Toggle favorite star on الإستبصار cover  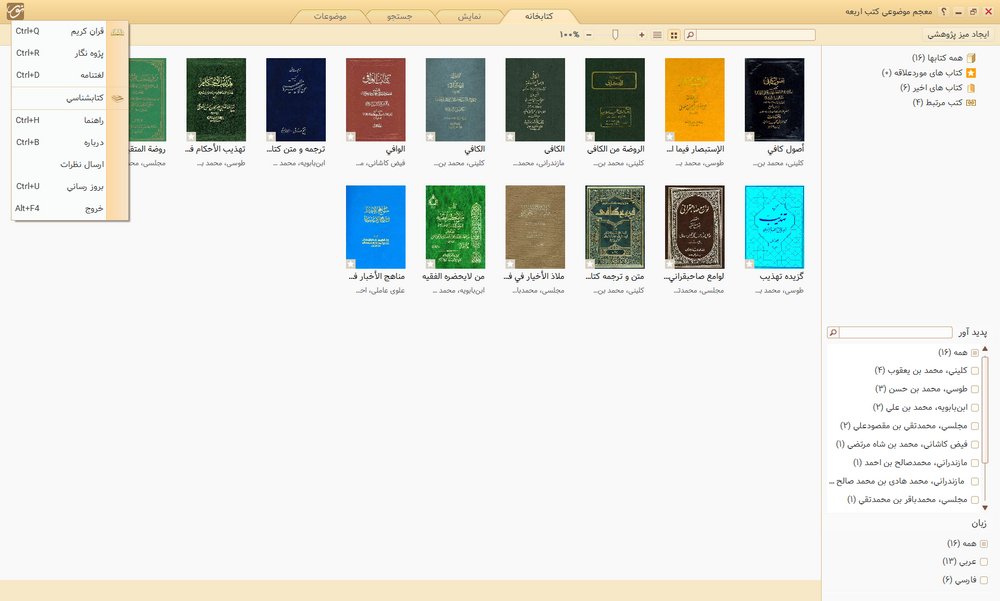click(x=670, y=137)
